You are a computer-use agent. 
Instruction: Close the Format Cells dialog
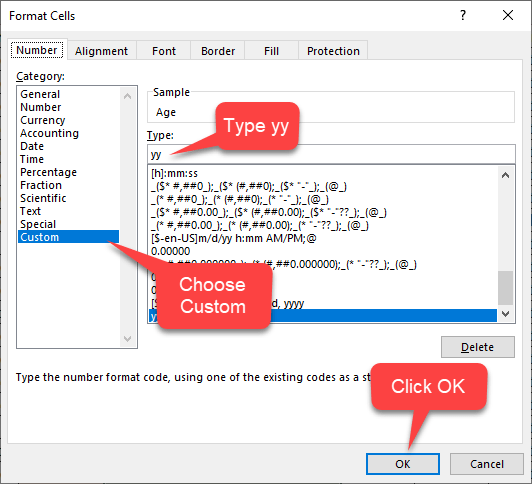tap(508, 15)
